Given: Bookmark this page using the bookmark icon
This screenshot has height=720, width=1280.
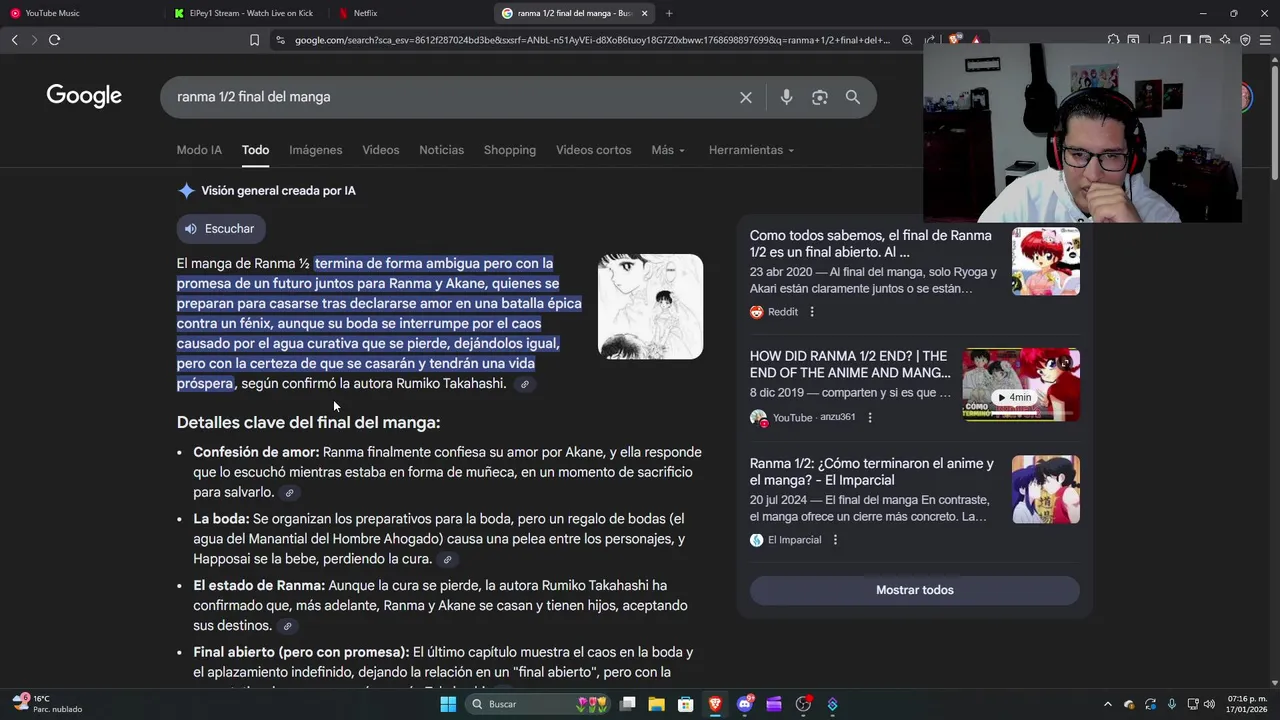Looking at the screenshot, I should point(254,40).
